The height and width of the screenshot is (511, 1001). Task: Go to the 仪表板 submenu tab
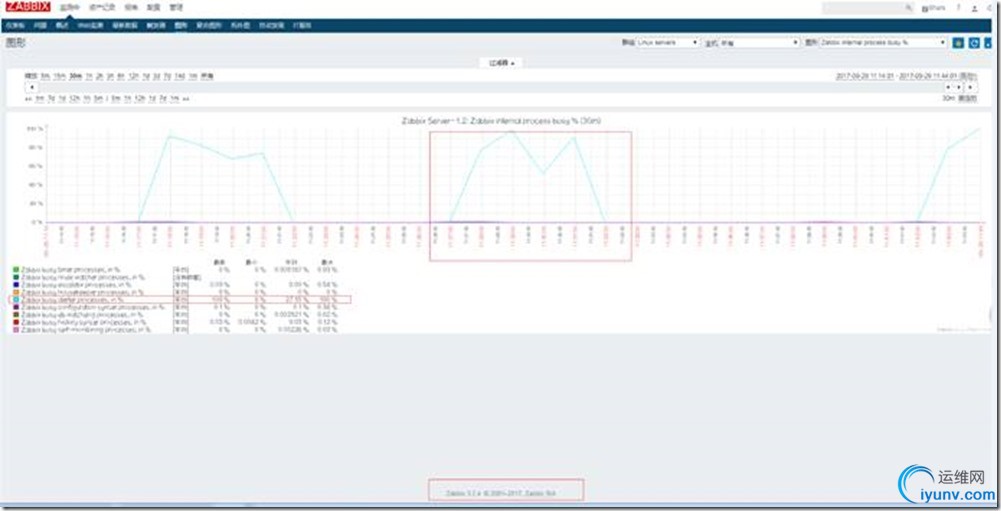tap(15, 26)
